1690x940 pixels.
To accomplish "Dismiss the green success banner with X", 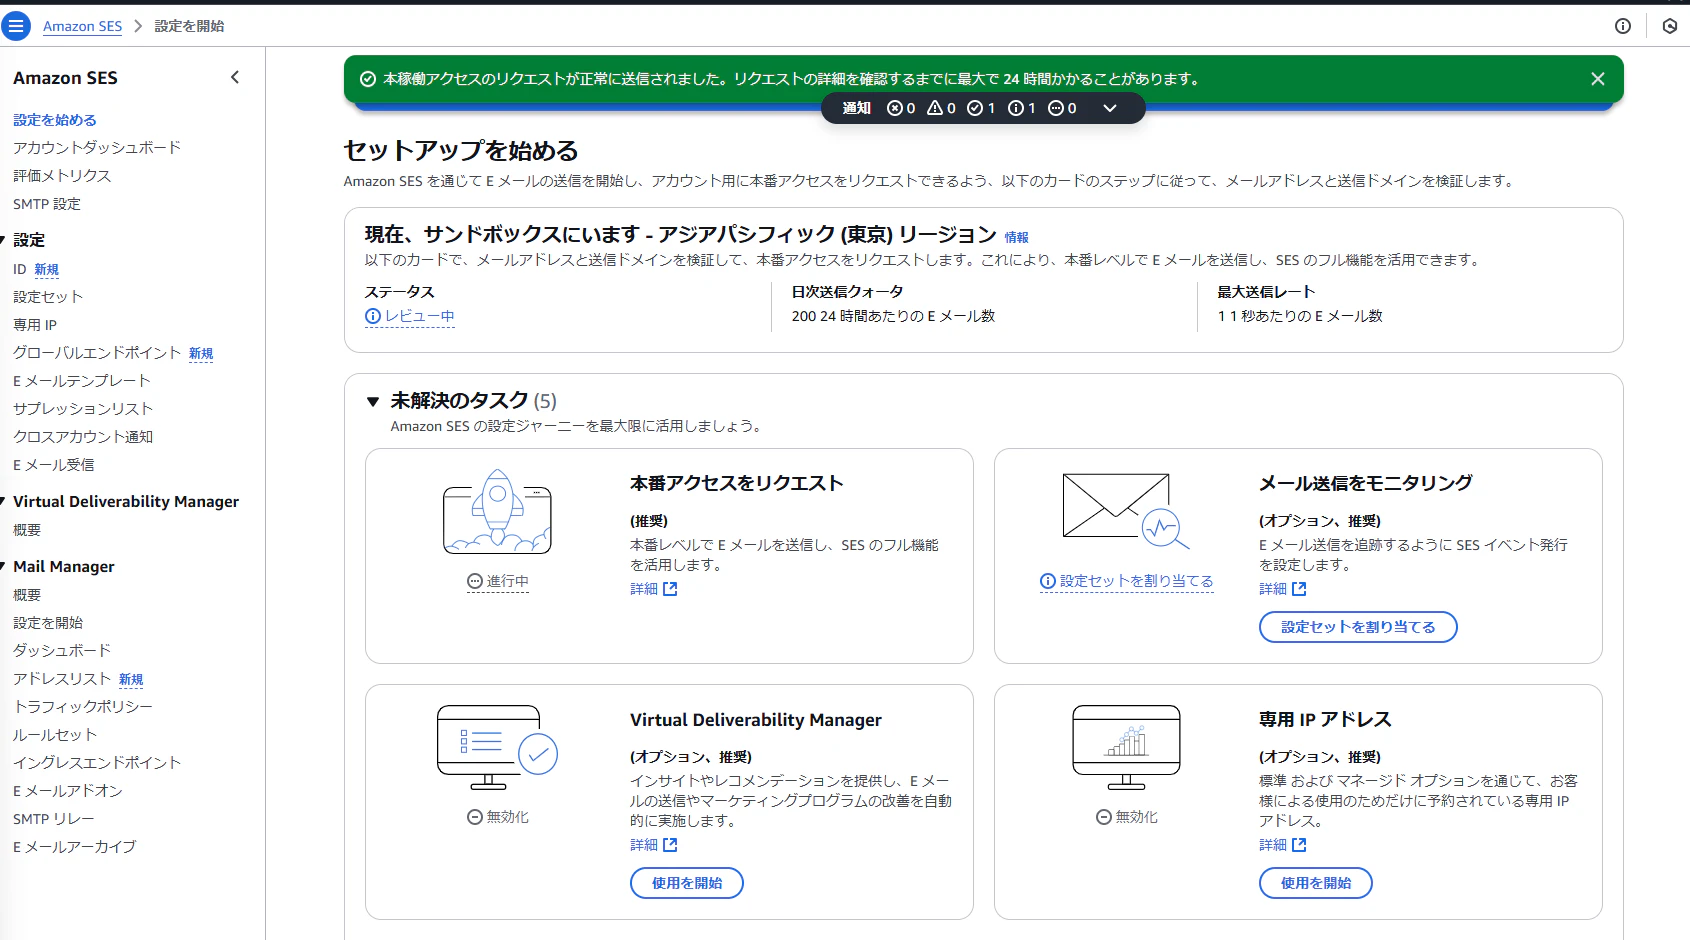I will [x=1598, y=79].
